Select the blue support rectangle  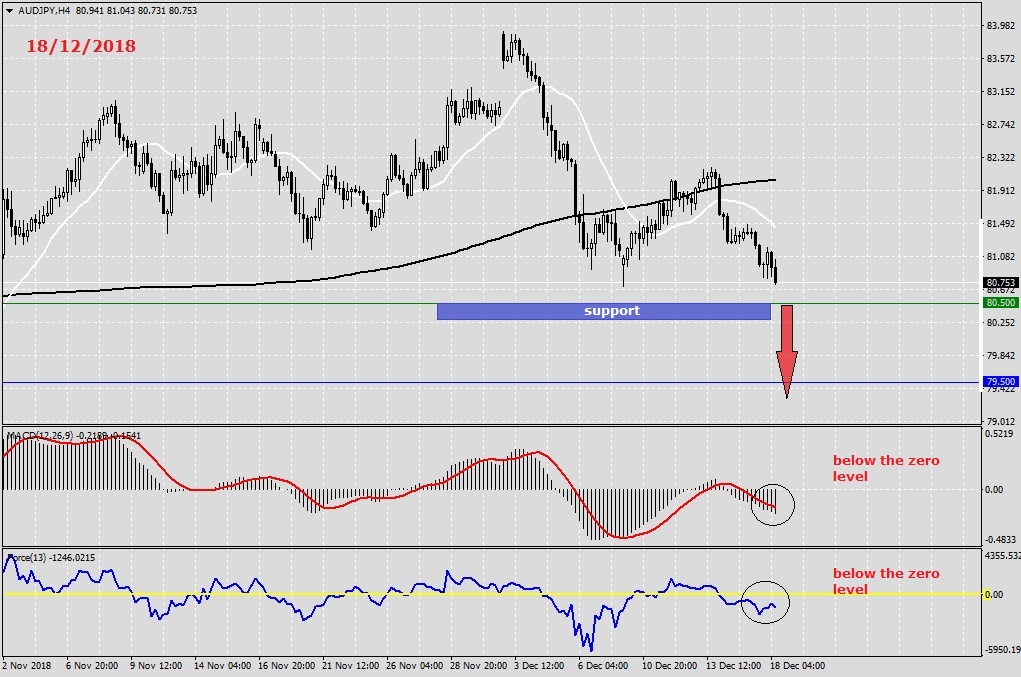tap(603, 311)
